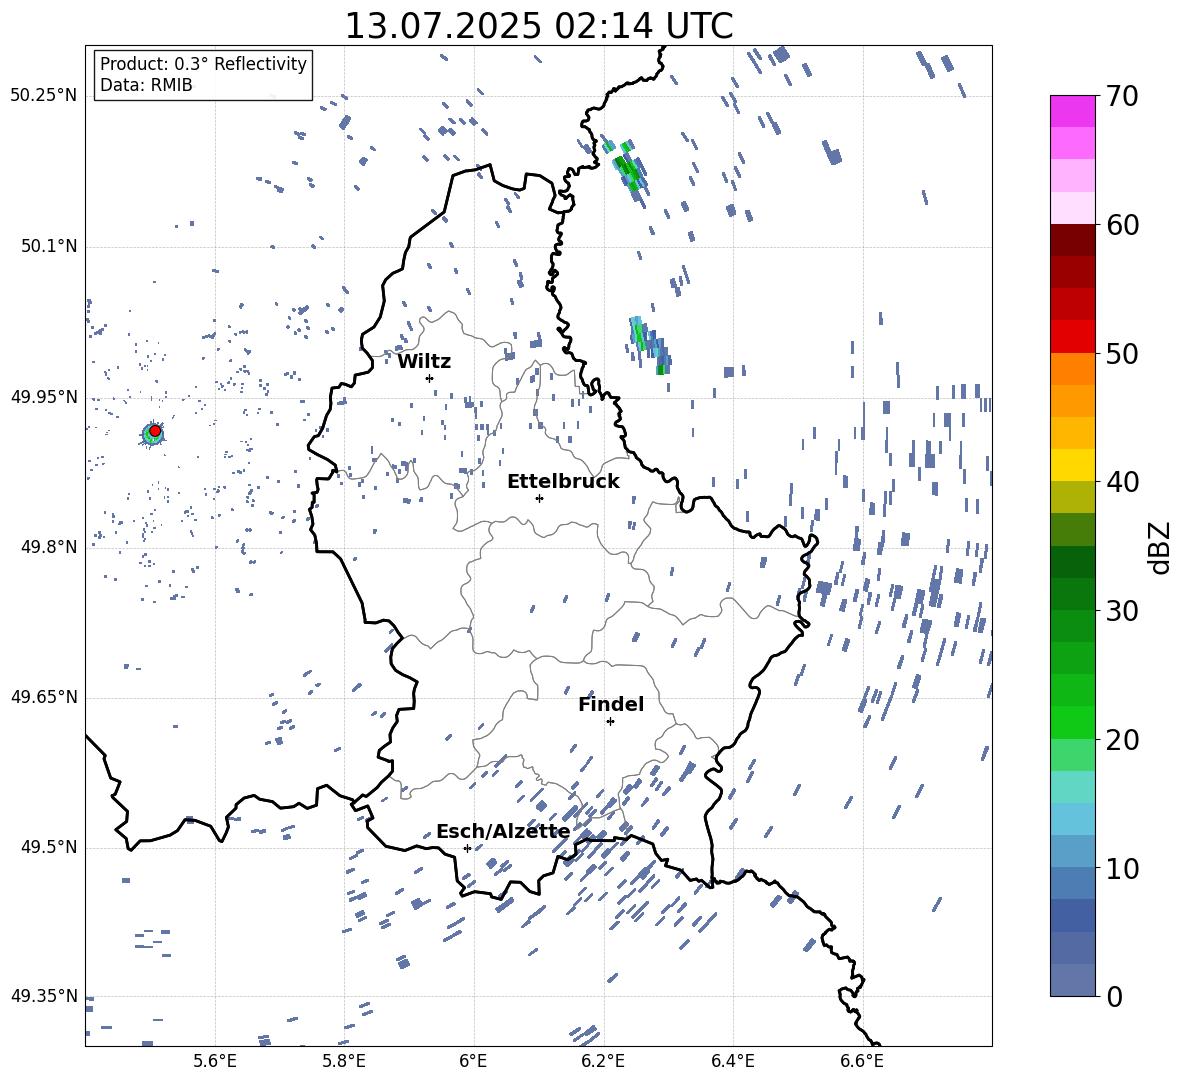The width and height of the screenshot is (1184, 1081).
Task: Click the 60 colorbar tick label
Action: 1122,225
